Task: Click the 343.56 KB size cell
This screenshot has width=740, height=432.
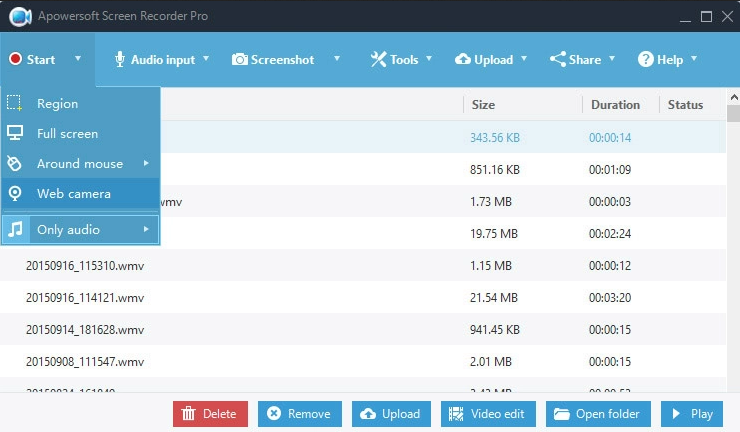Action: coord(495,137)
